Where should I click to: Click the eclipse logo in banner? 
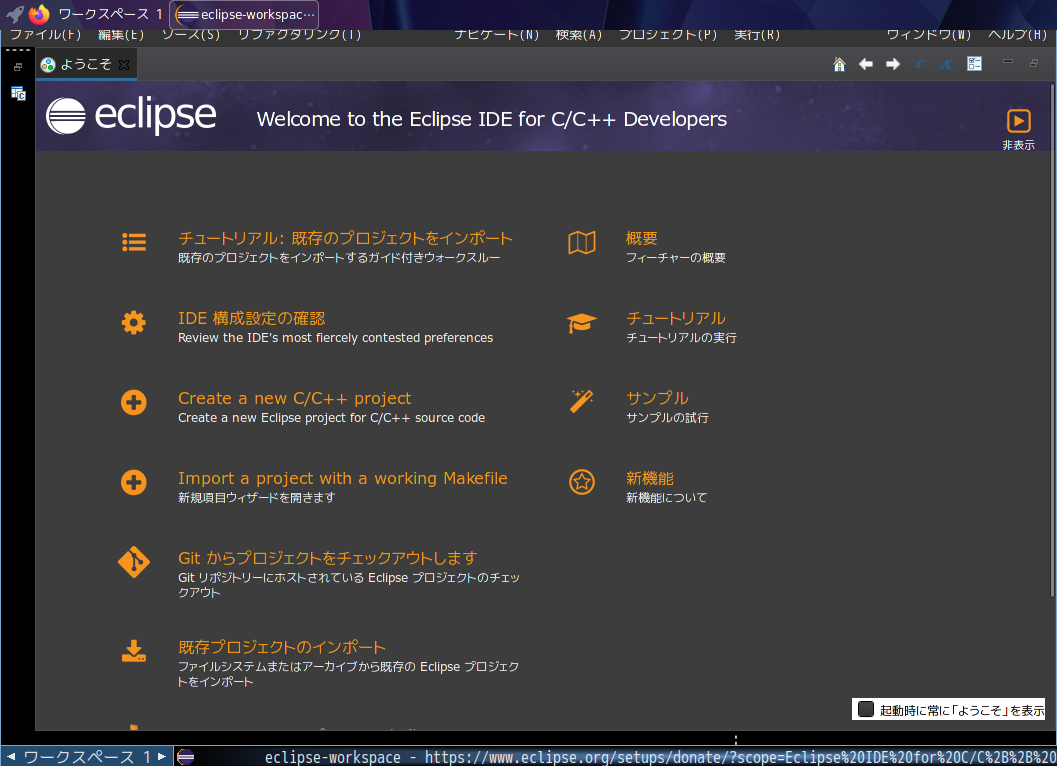[131, 116]
